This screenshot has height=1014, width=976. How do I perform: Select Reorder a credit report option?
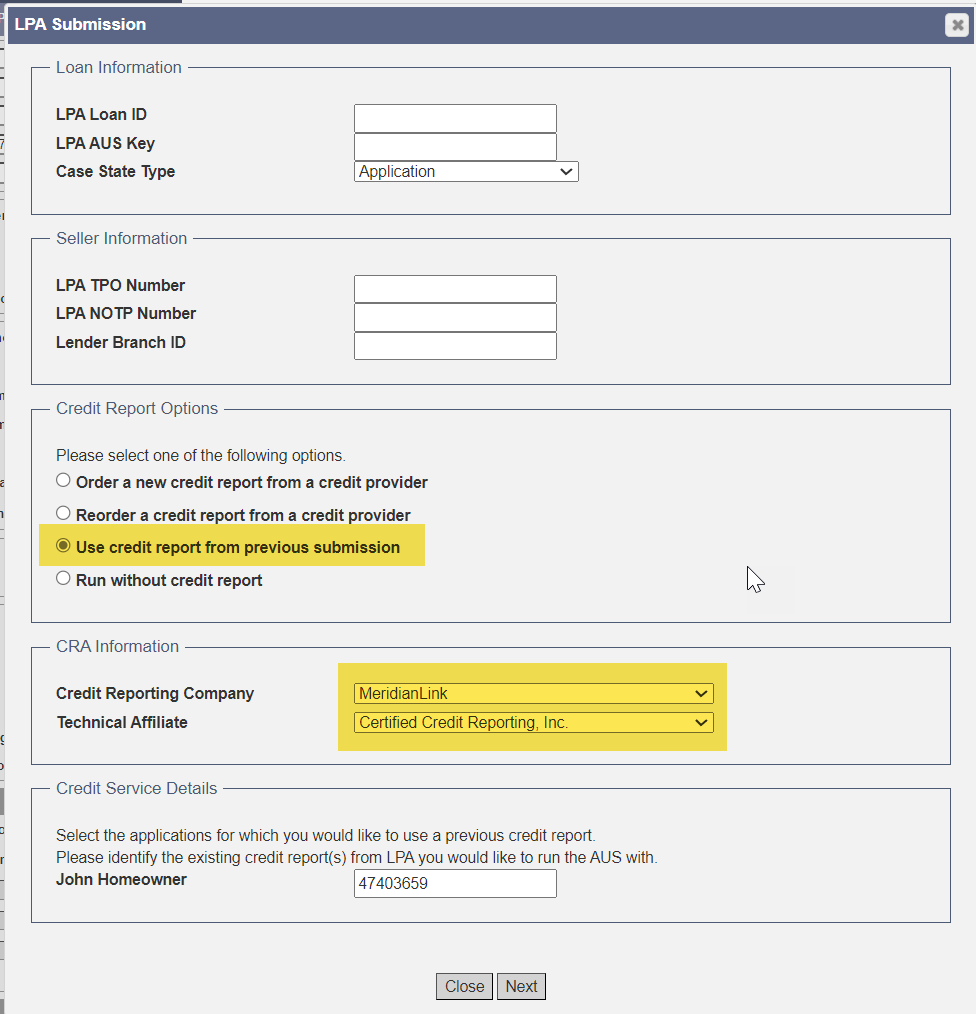click(x=63, y=513)
